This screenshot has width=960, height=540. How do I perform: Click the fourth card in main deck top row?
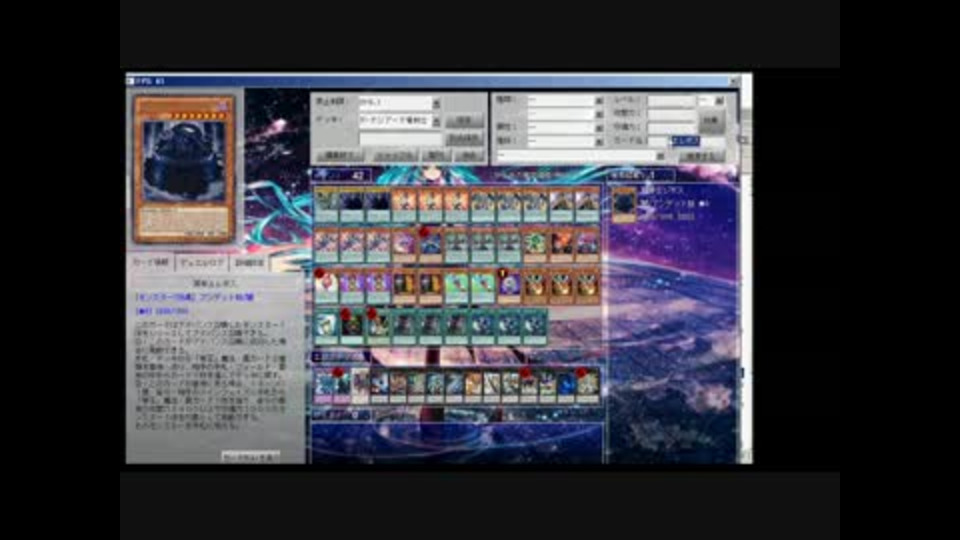point(404,205)
